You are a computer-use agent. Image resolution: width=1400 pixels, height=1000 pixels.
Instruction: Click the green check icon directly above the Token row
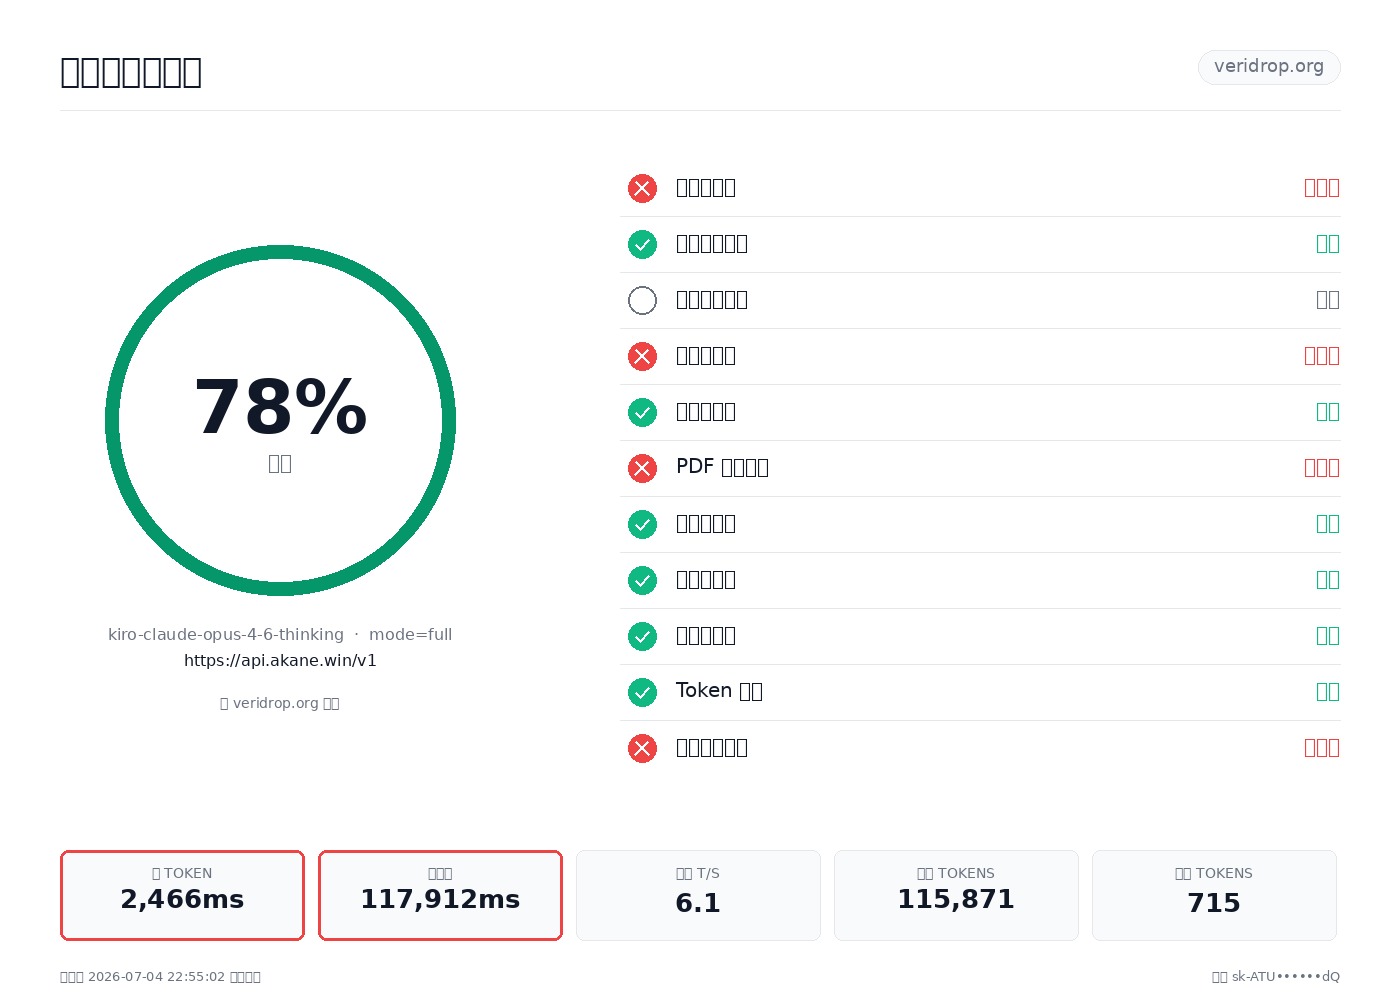(x=642, y=636)
